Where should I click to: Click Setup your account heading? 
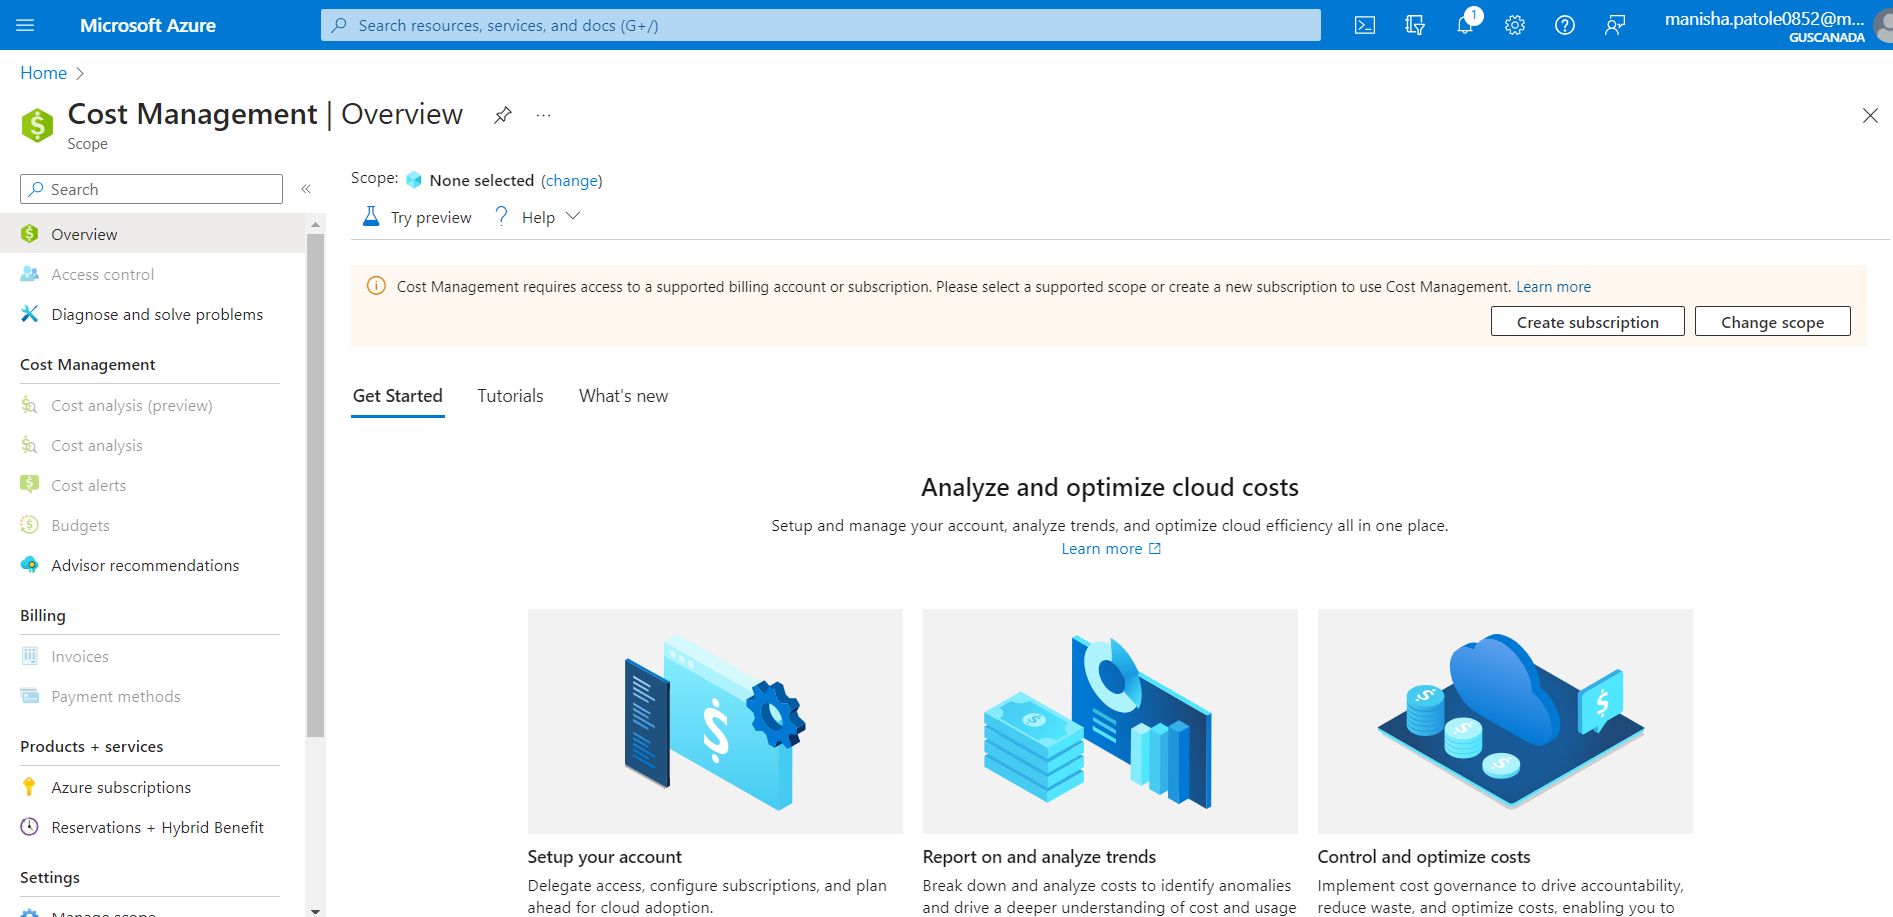[604, 857]
